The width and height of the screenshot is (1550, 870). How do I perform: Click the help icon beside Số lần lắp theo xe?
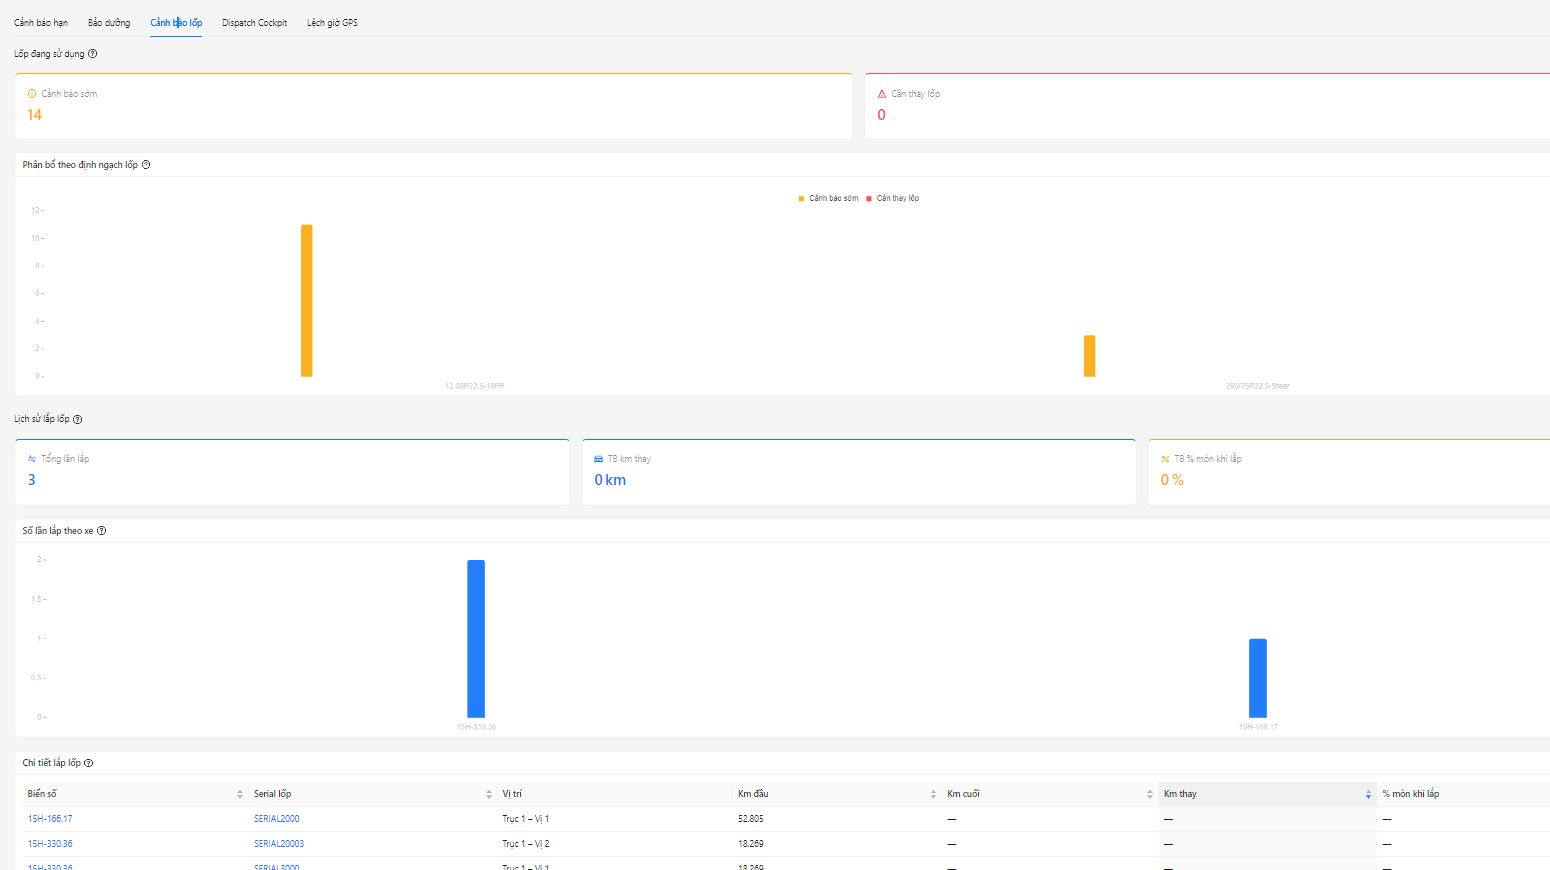[x=102, y=531]
